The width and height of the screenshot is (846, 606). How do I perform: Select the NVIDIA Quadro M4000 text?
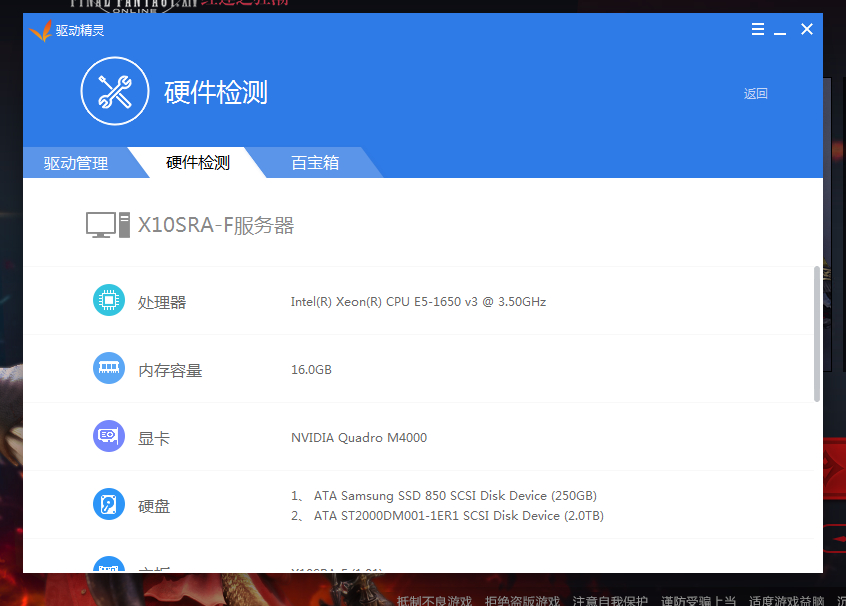tap(359, 438)
